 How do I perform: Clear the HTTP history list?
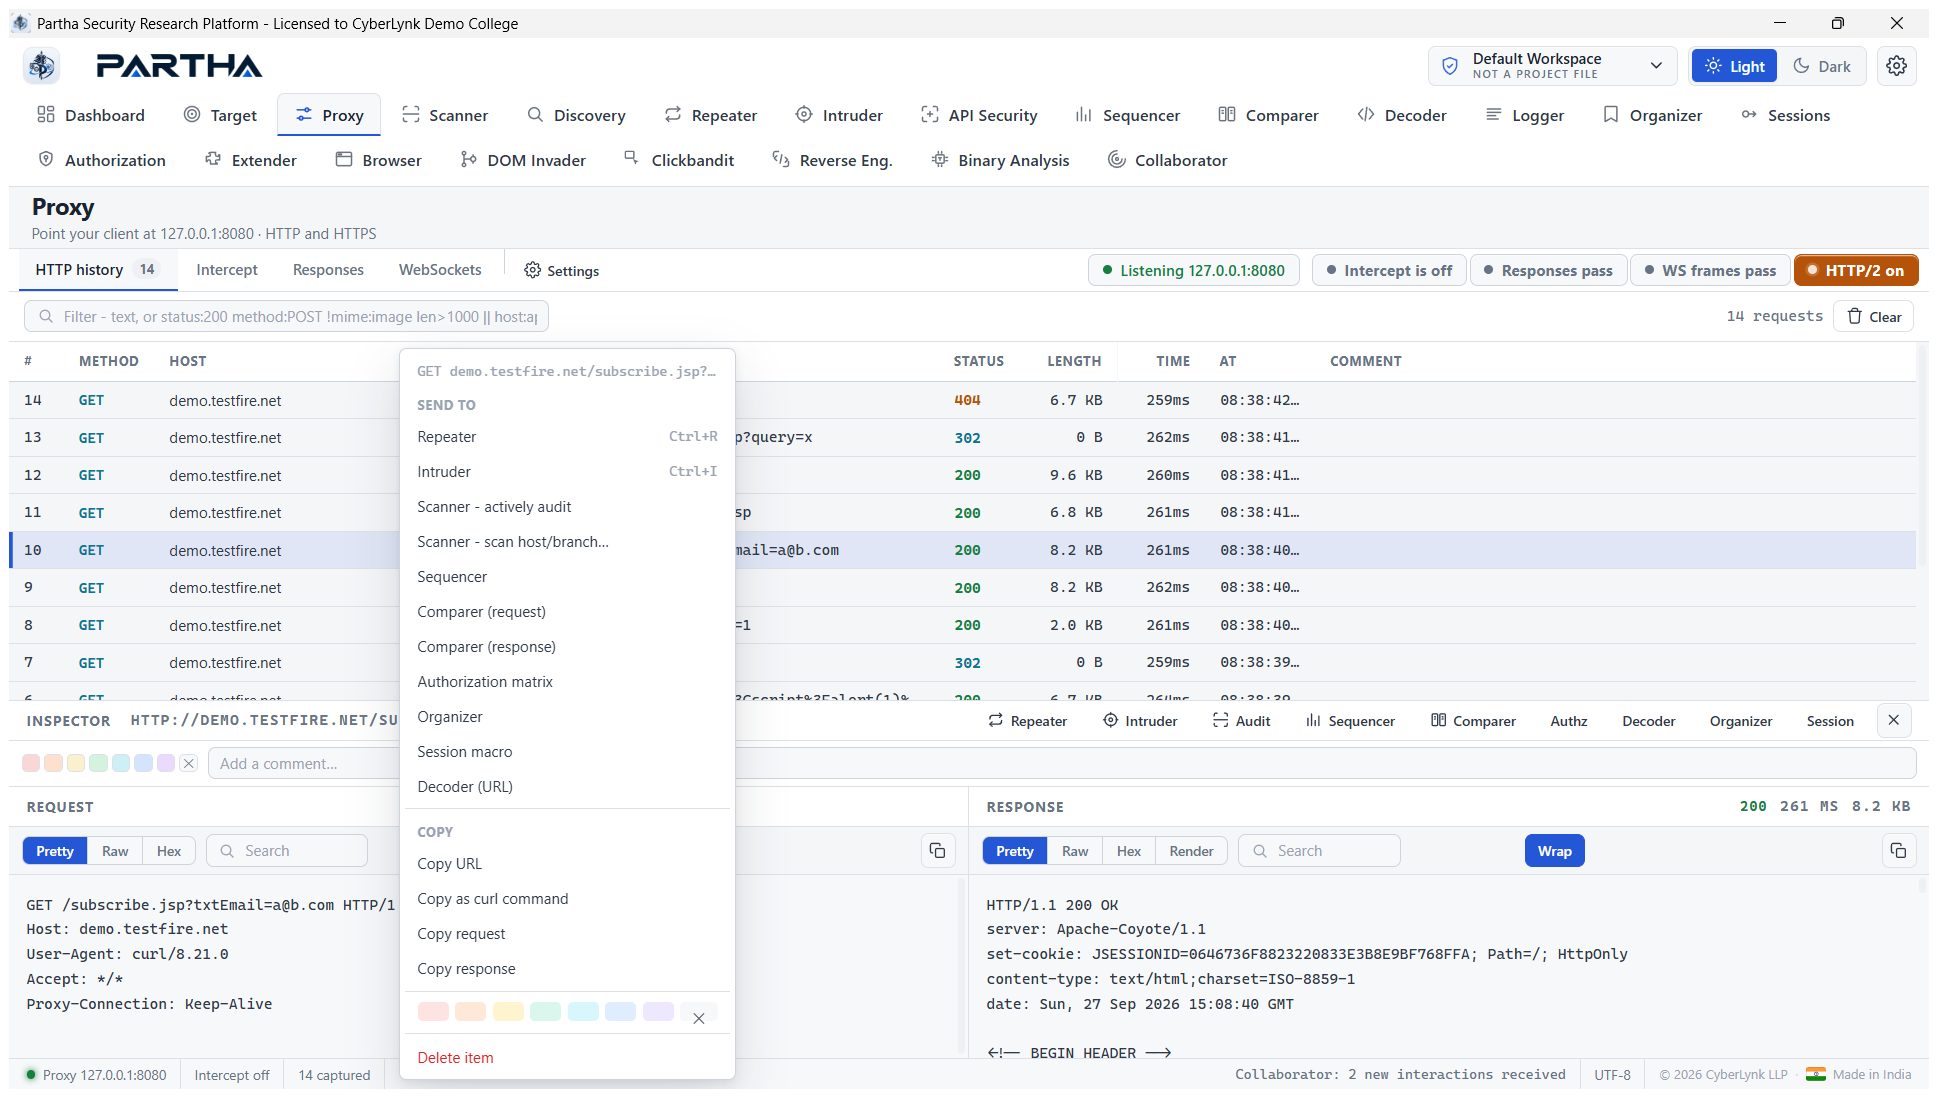1873,316
